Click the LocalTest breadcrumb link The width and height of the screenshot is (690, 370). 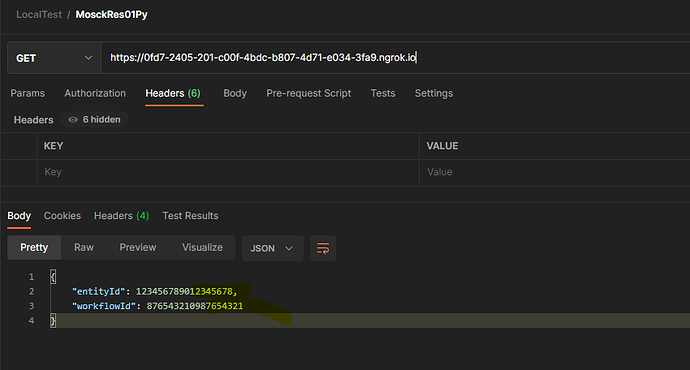tap(39, 15)
